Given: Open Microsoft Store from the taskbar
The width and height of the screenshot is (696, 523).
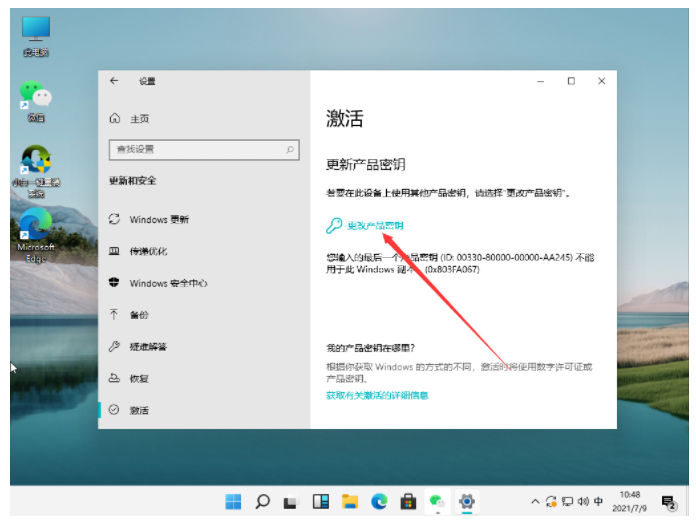Looking at the screenshot, I should (408, 501).
